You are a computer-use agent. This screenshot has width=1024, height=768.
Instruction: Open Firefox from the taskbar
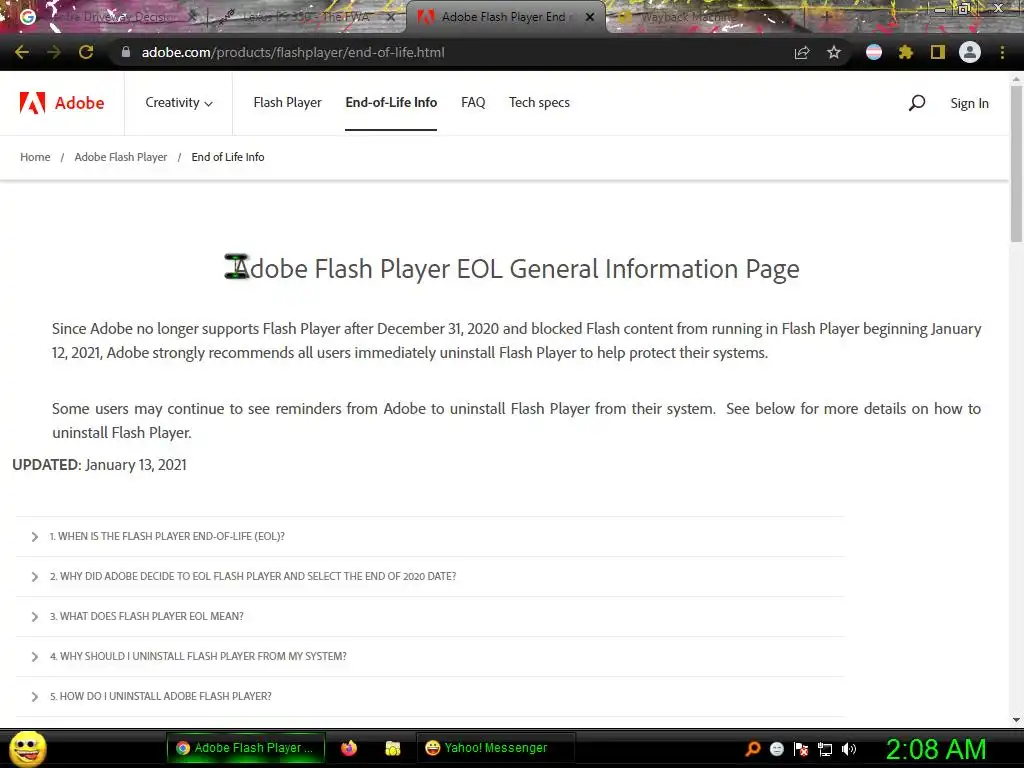coord(349,748)
